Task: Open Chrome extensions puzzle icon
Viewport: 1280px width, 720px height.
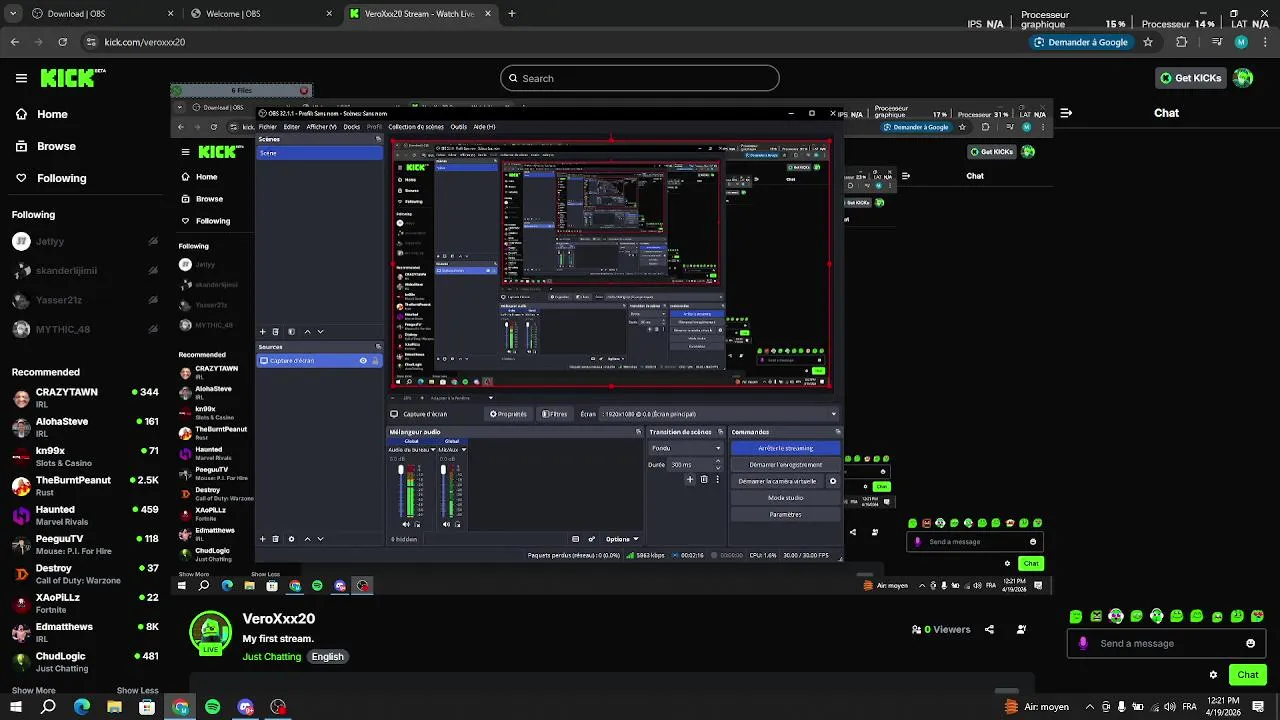Action: tap(1181, 42)
